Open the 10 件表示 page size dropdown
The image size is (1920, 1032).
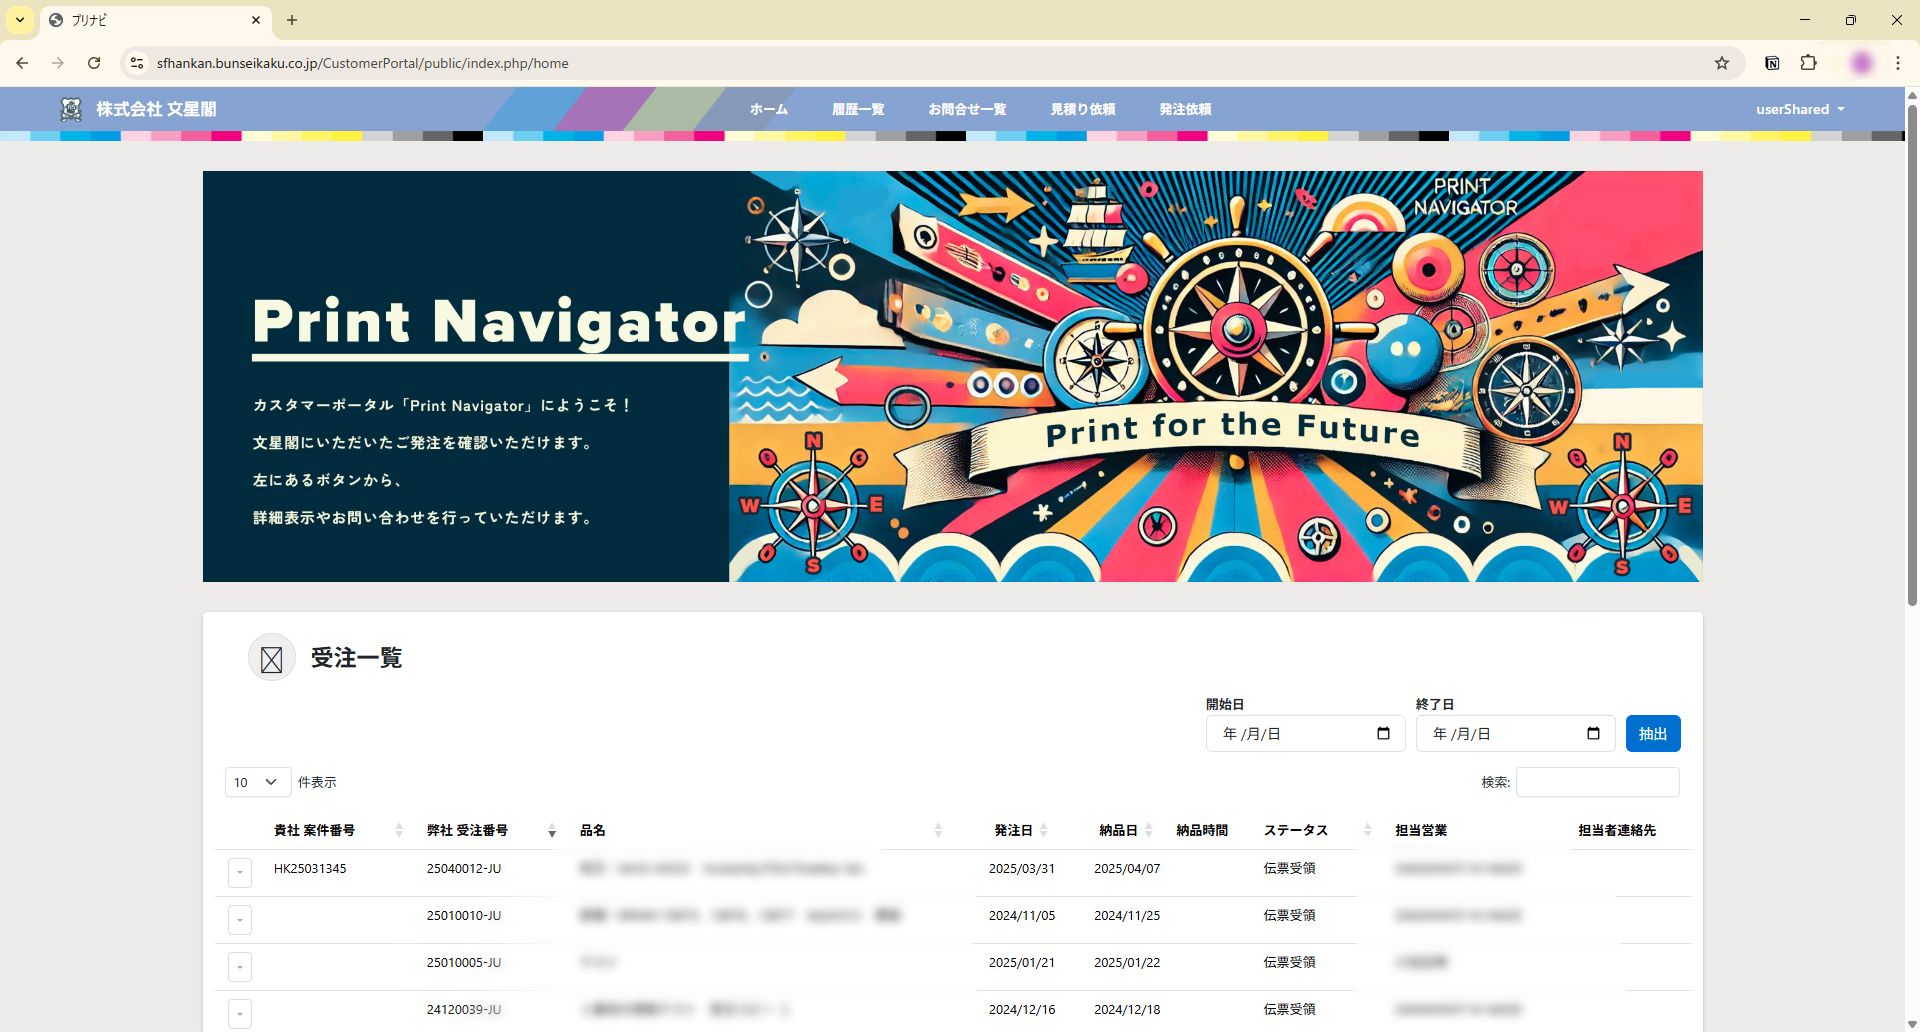point(257,782)
